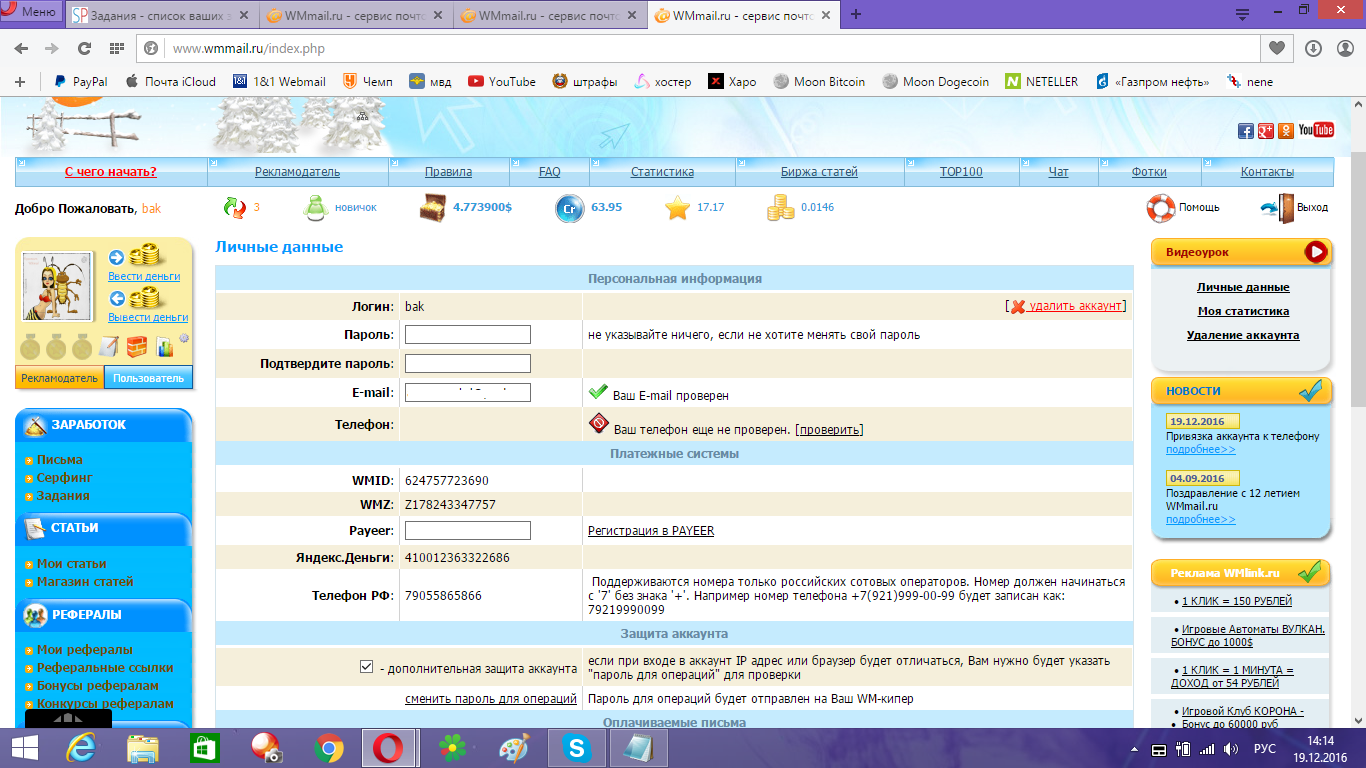
Task: Click the Facebook icon in header
Action: 1246,131
